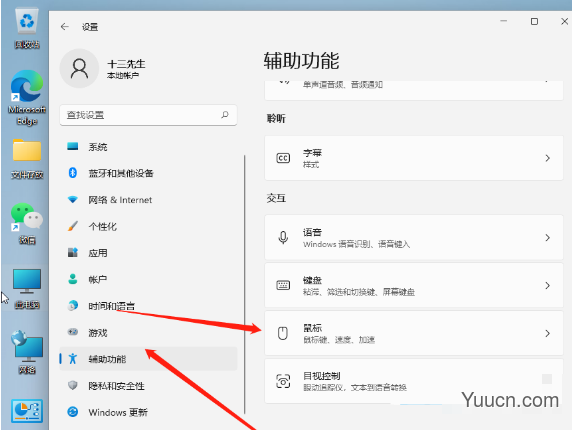Select the Network desktop icon

(27, 352)
